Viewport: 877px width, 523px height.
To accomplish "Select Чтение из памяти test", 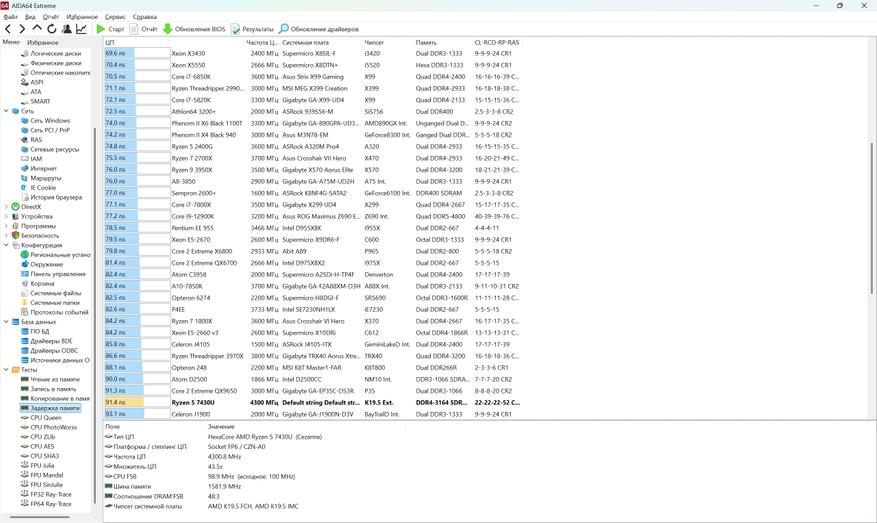I will point(55,379).
